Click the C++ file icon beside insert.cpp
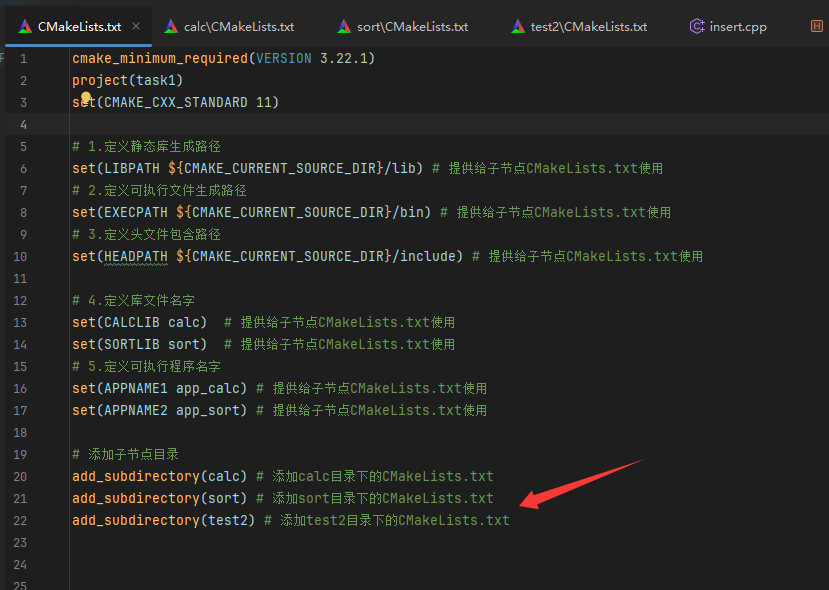Viewport: 829px width, 590px height. click(697, 27)
